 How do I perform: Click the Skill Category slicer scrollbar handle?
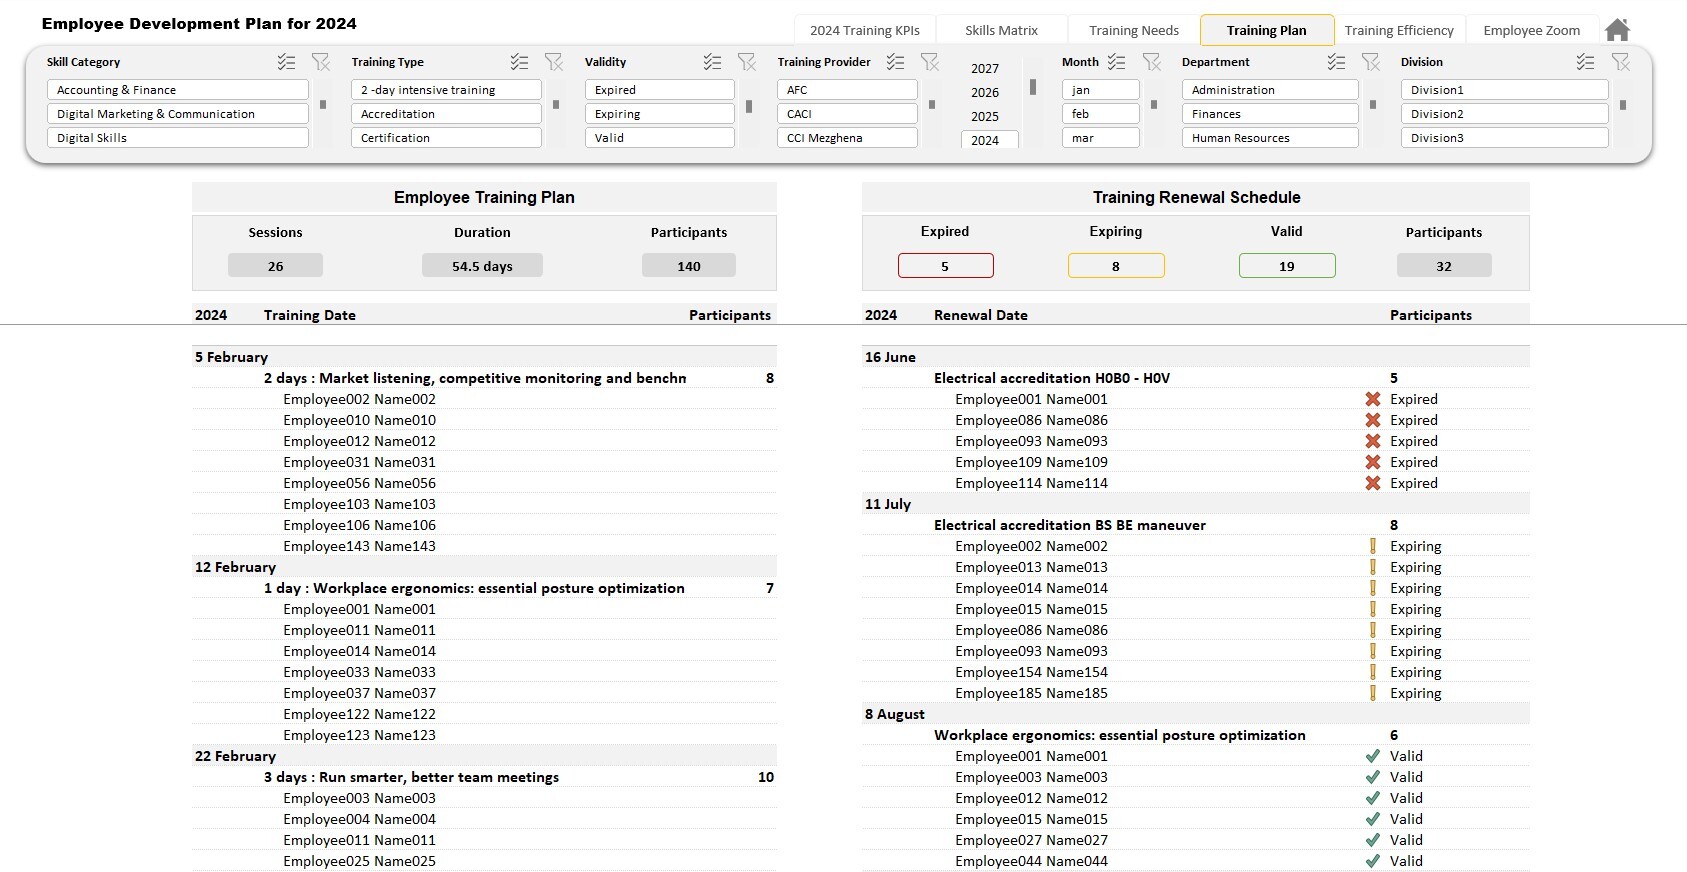(322, 104)
